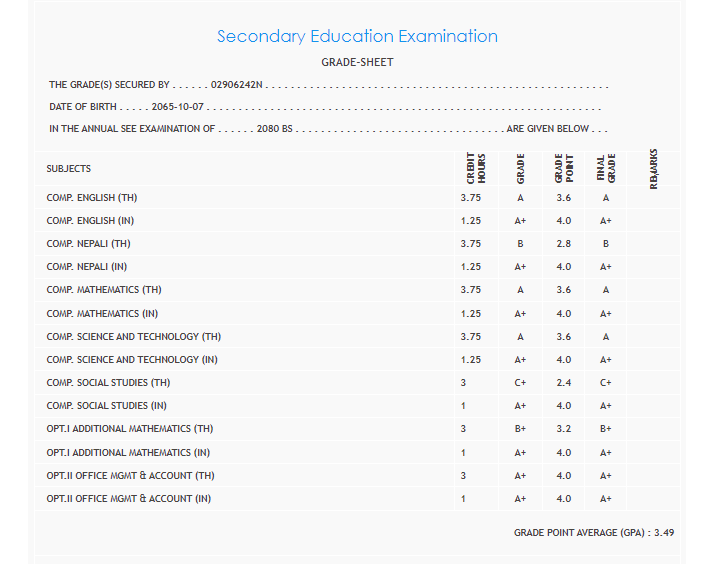This screenshot has height=564, width=709.
Task: Select the GRADE-SHEET heading
Action: (x=357, y=62)
